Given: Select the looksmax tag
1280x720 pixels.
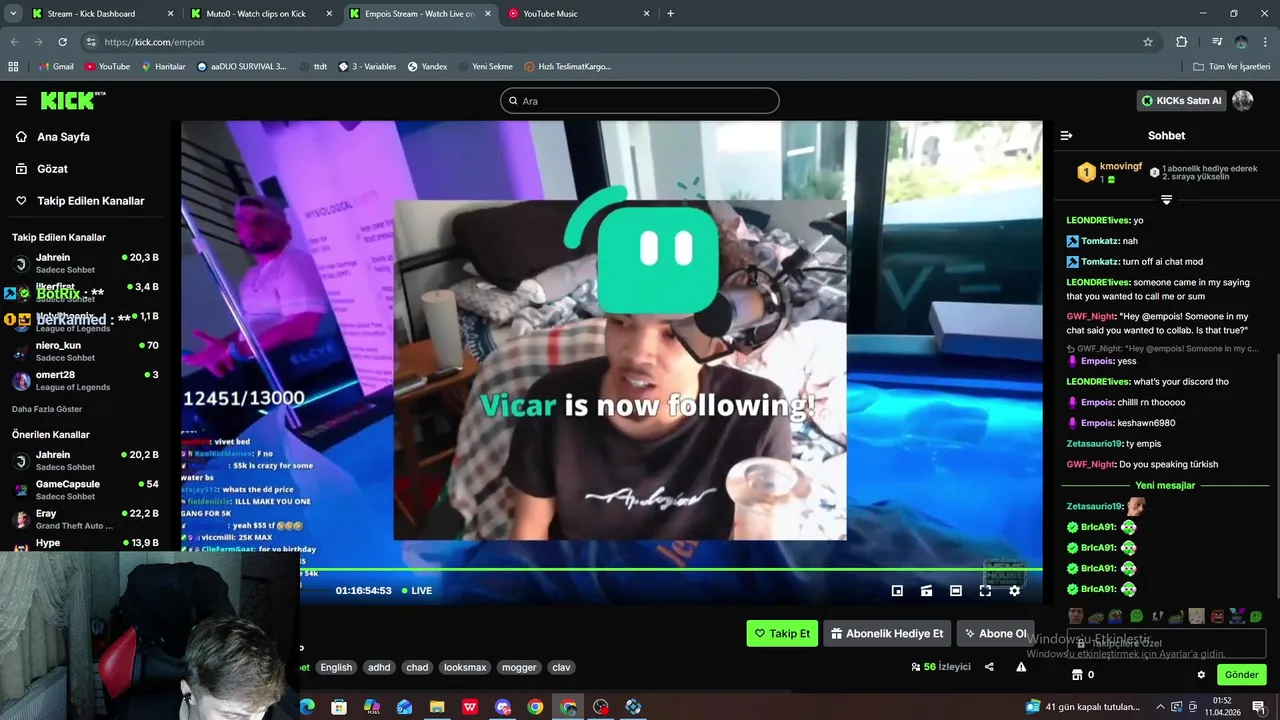Looking at the screenshot, I should (x=465, y=668).
